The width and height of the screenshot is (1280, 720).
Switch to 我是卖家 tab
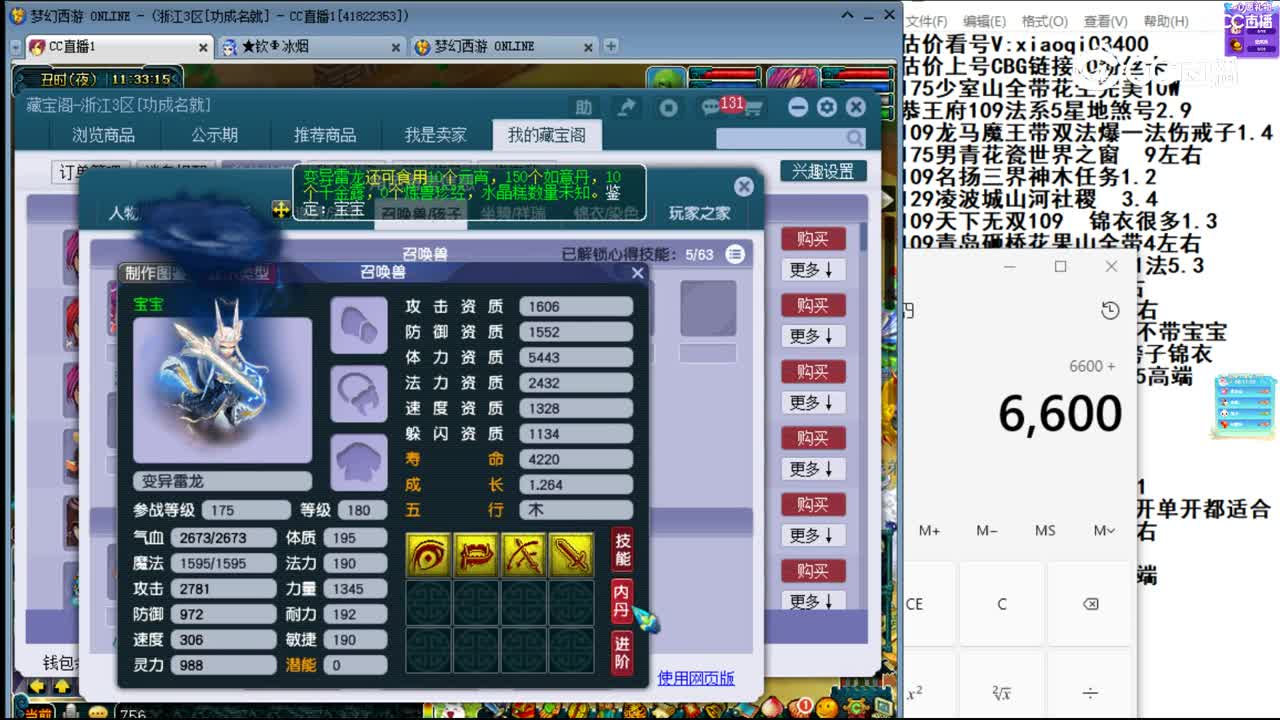(435, 135)
